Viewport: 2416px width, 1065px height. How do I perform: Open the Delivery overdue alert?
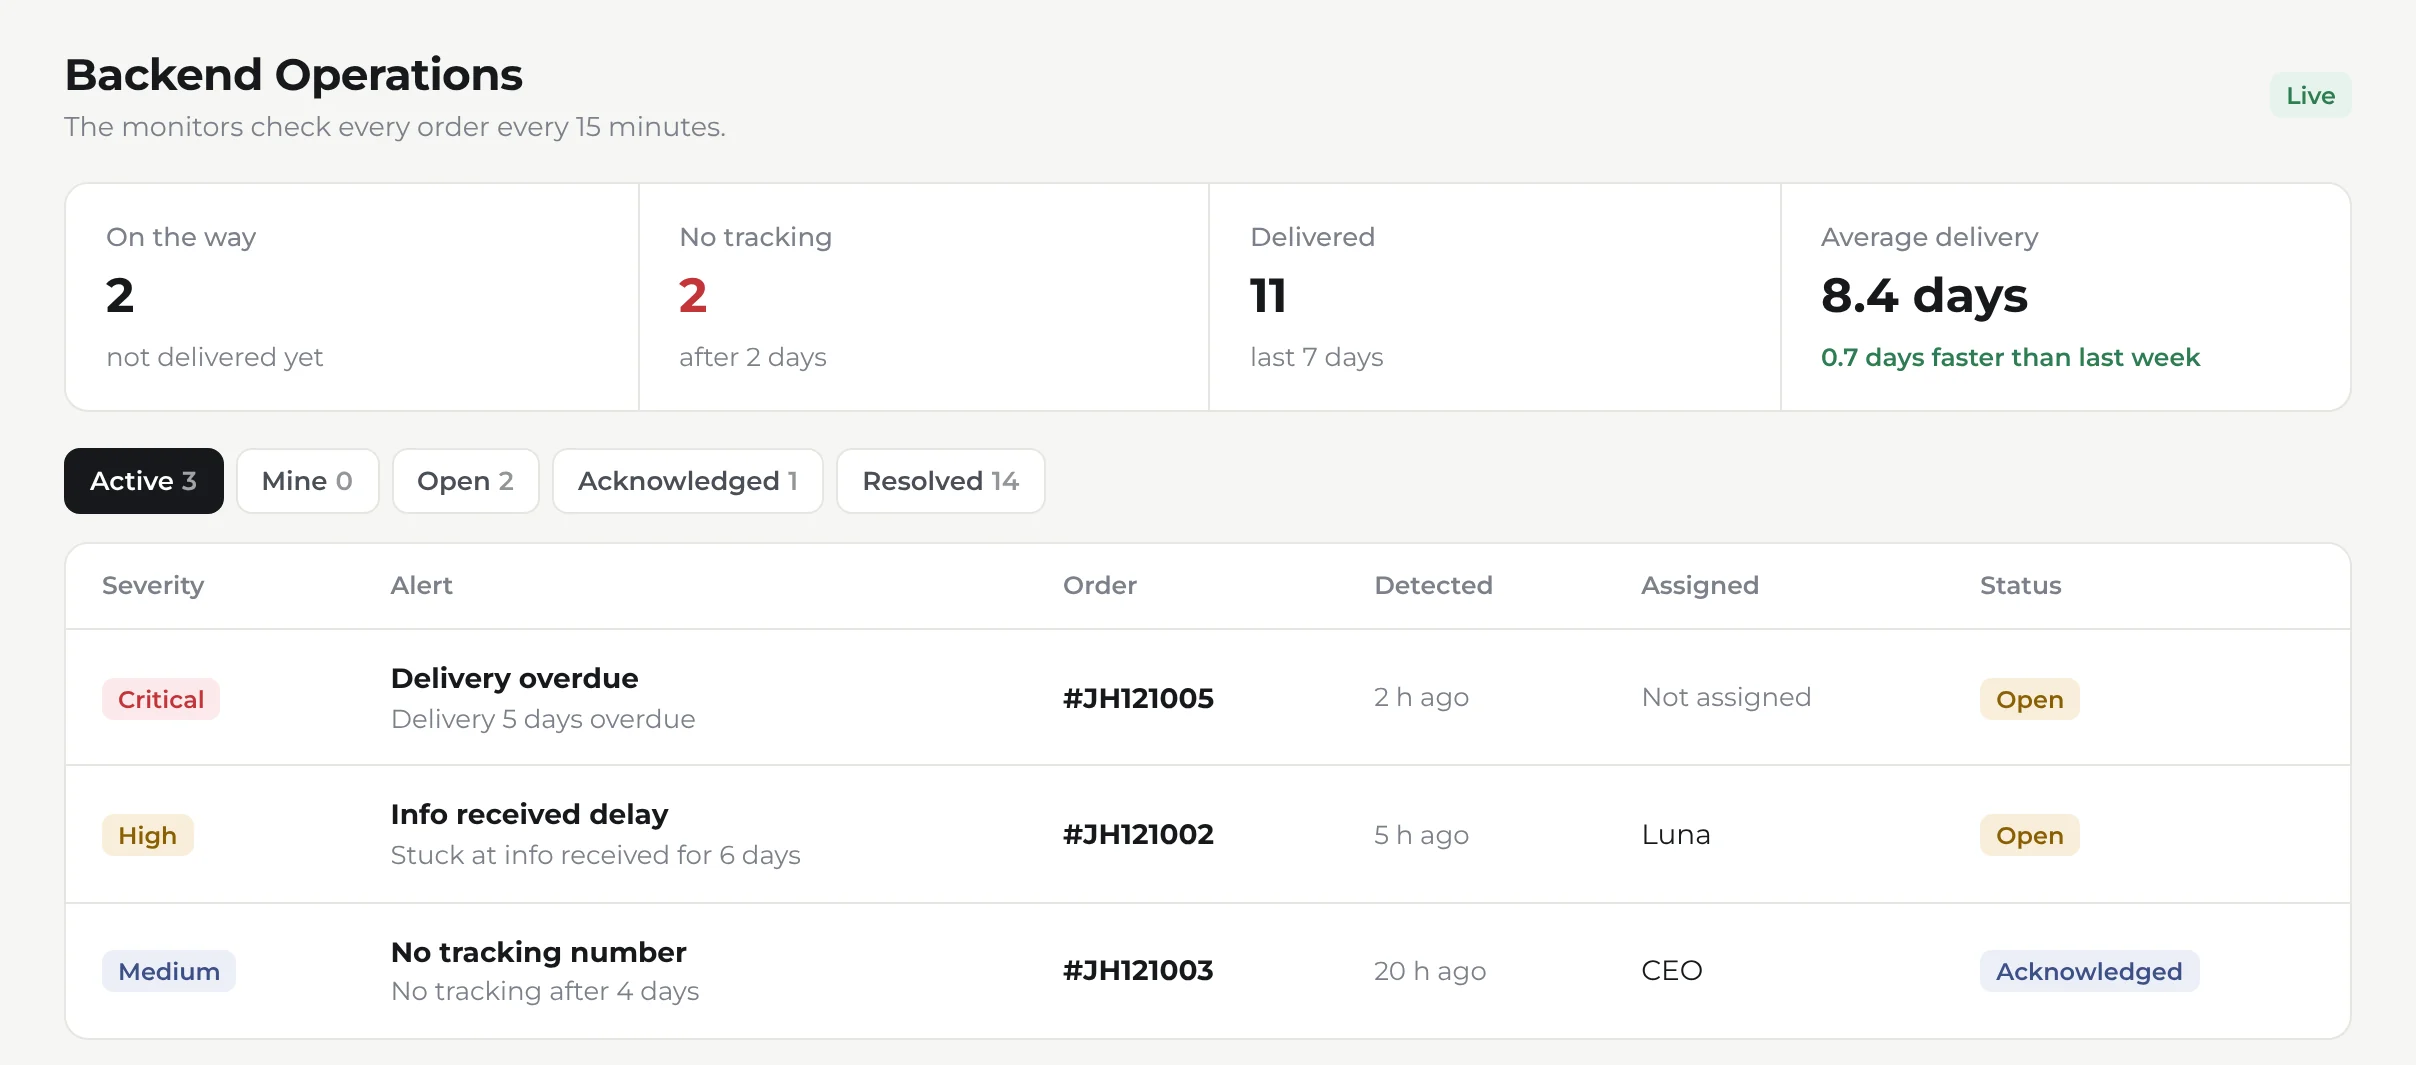coord(515,678)
